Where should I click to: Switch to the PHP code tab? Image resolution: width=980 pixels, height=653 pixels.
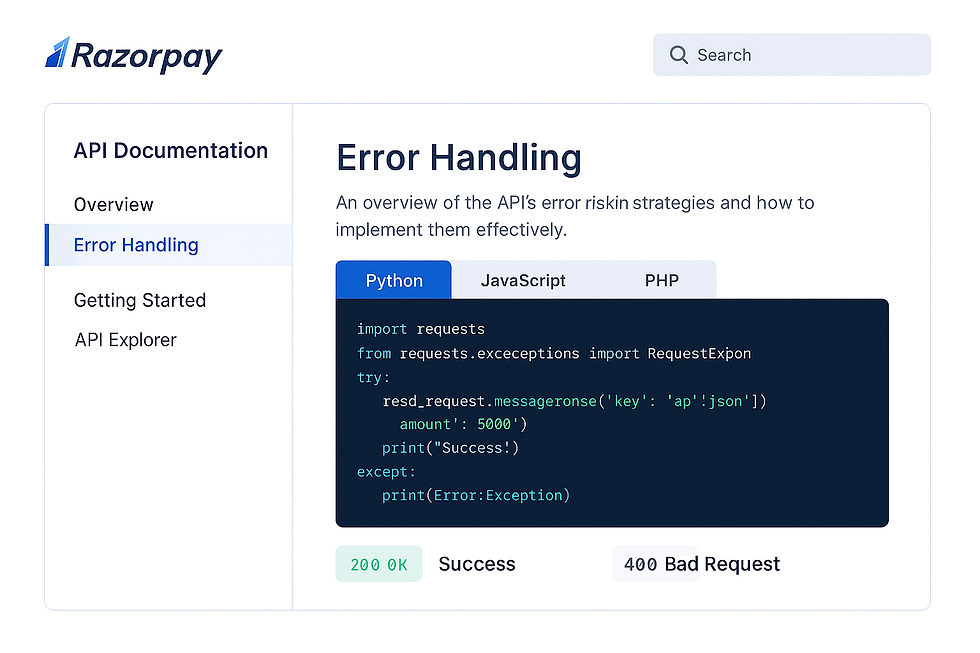pos(662,280)
